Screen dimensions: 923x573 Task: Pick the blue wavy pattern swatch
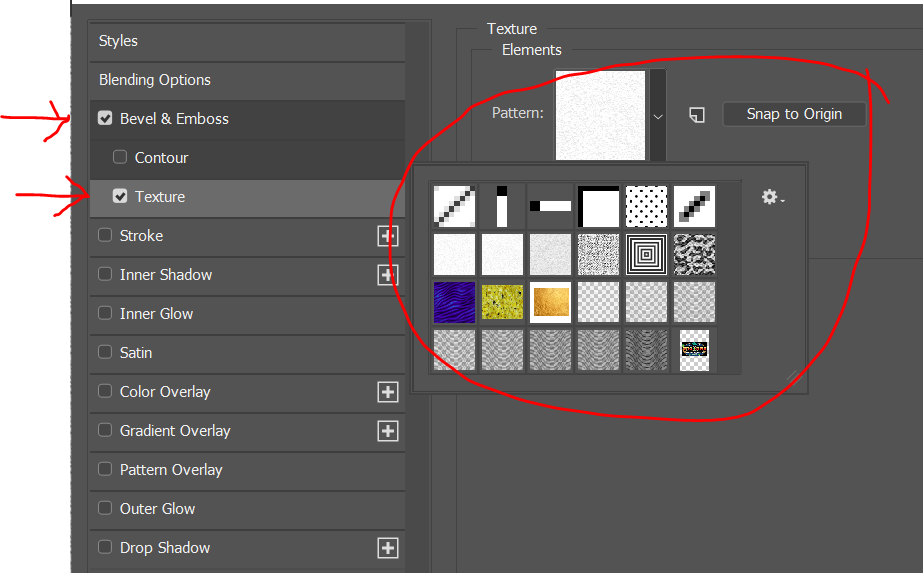click(x=454, y=302)
